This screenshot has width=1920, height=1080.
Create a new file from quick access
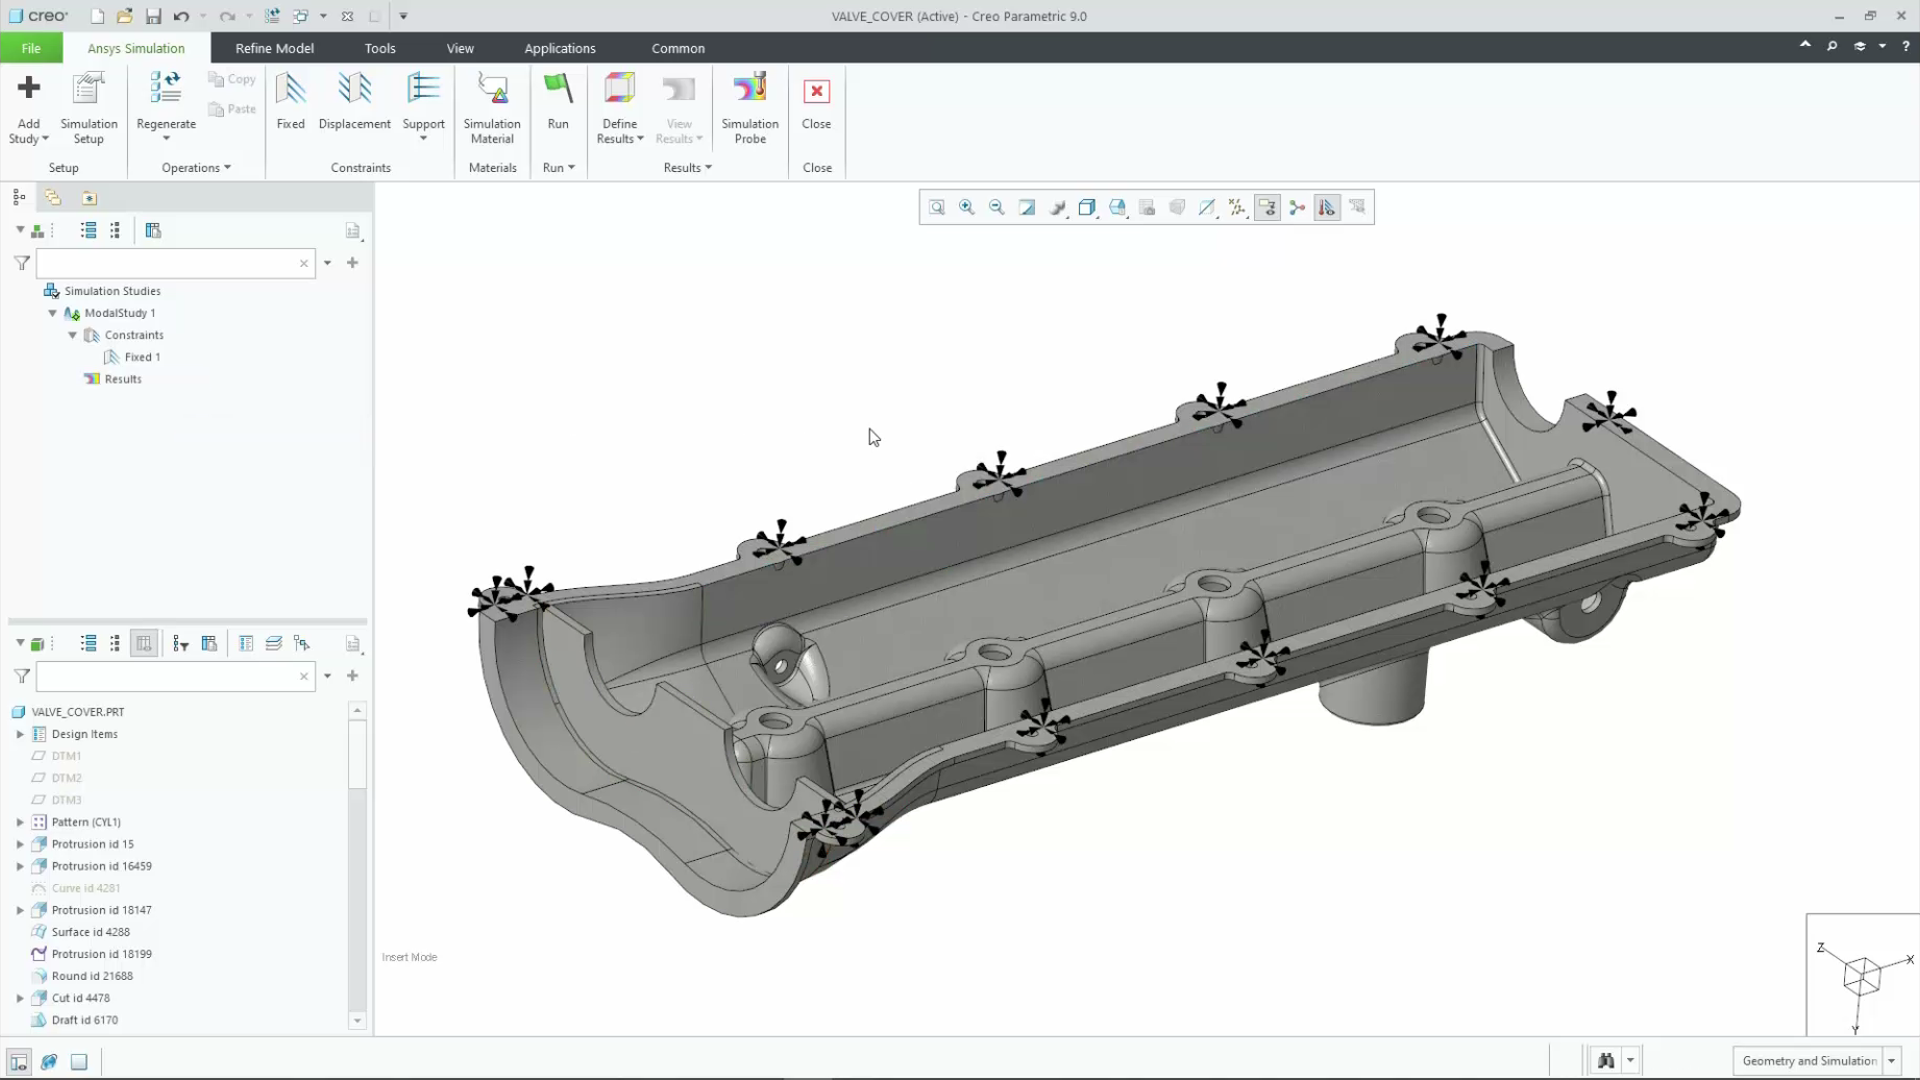pos(97,16)
